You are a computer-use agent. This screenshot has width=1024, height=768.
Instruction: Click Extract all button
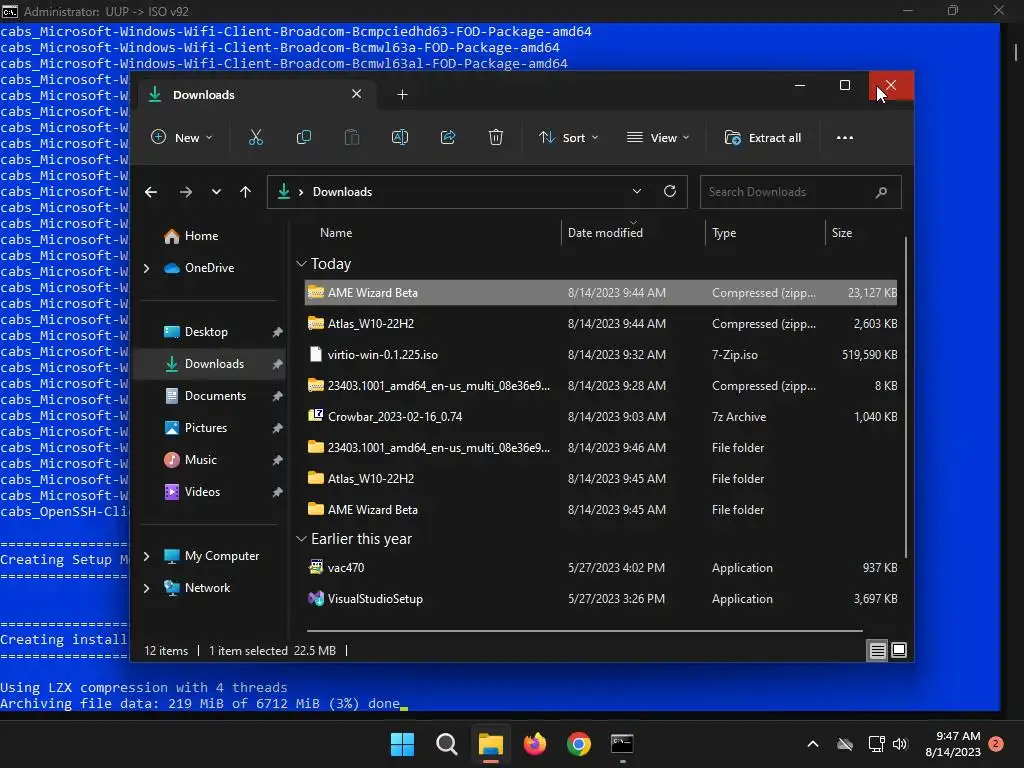coord(763,138)
